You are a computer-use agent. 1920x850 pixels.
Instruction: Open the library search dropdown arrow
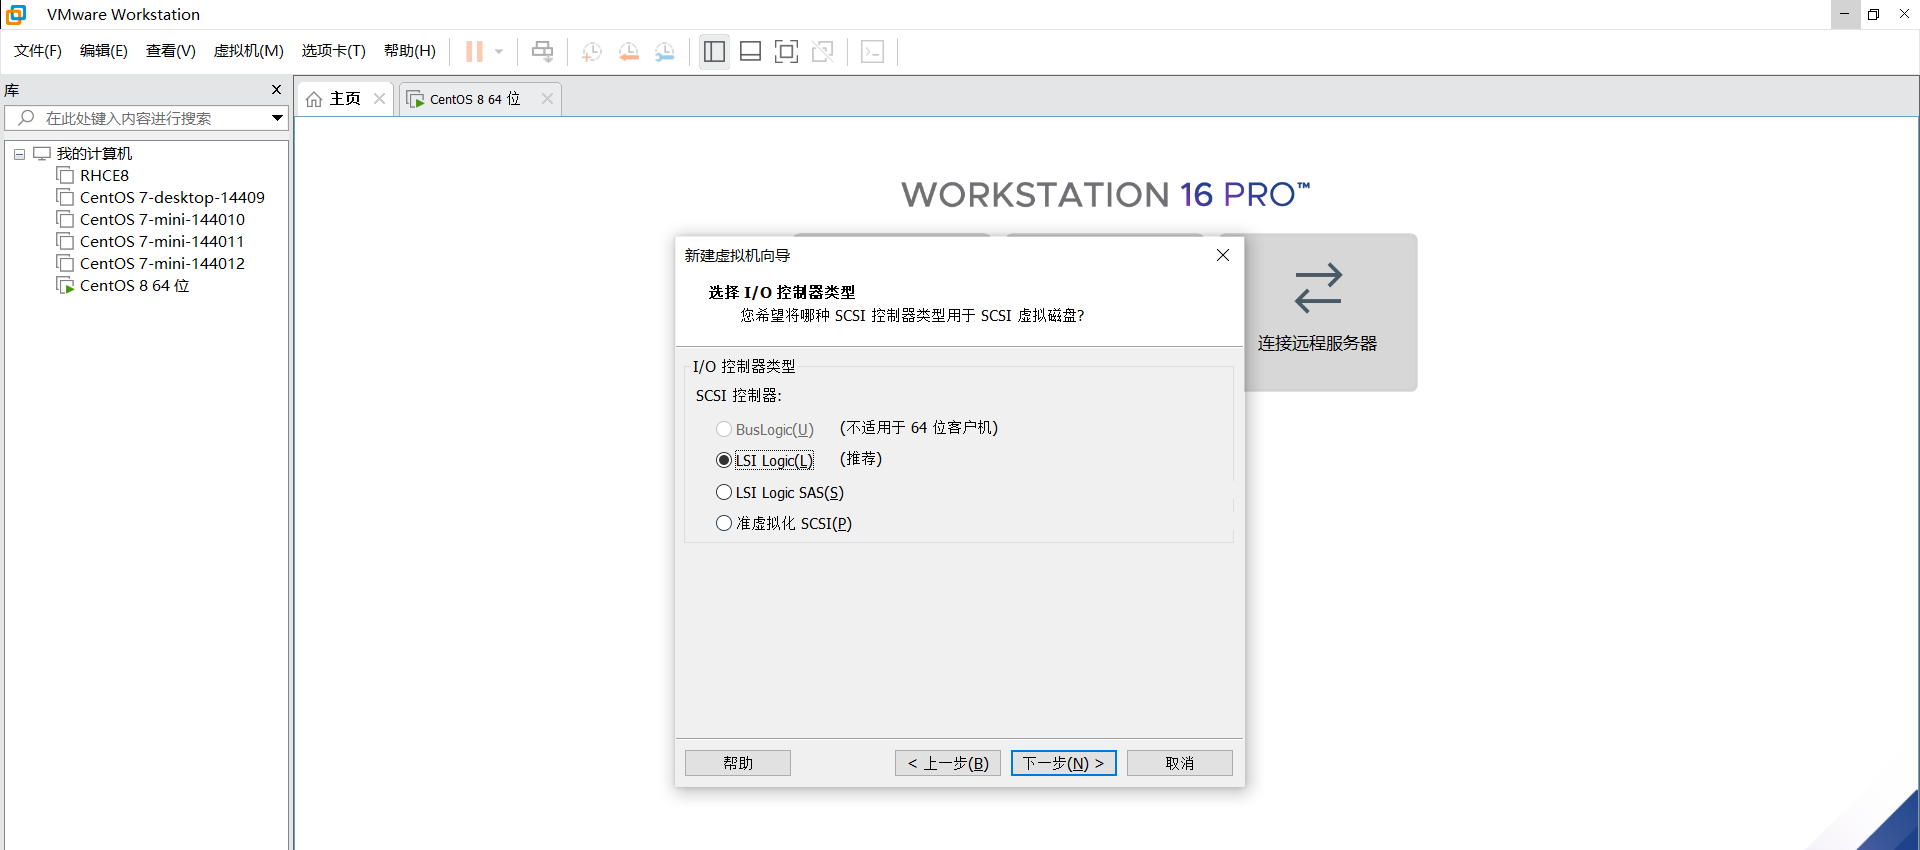tap(277, 118)
